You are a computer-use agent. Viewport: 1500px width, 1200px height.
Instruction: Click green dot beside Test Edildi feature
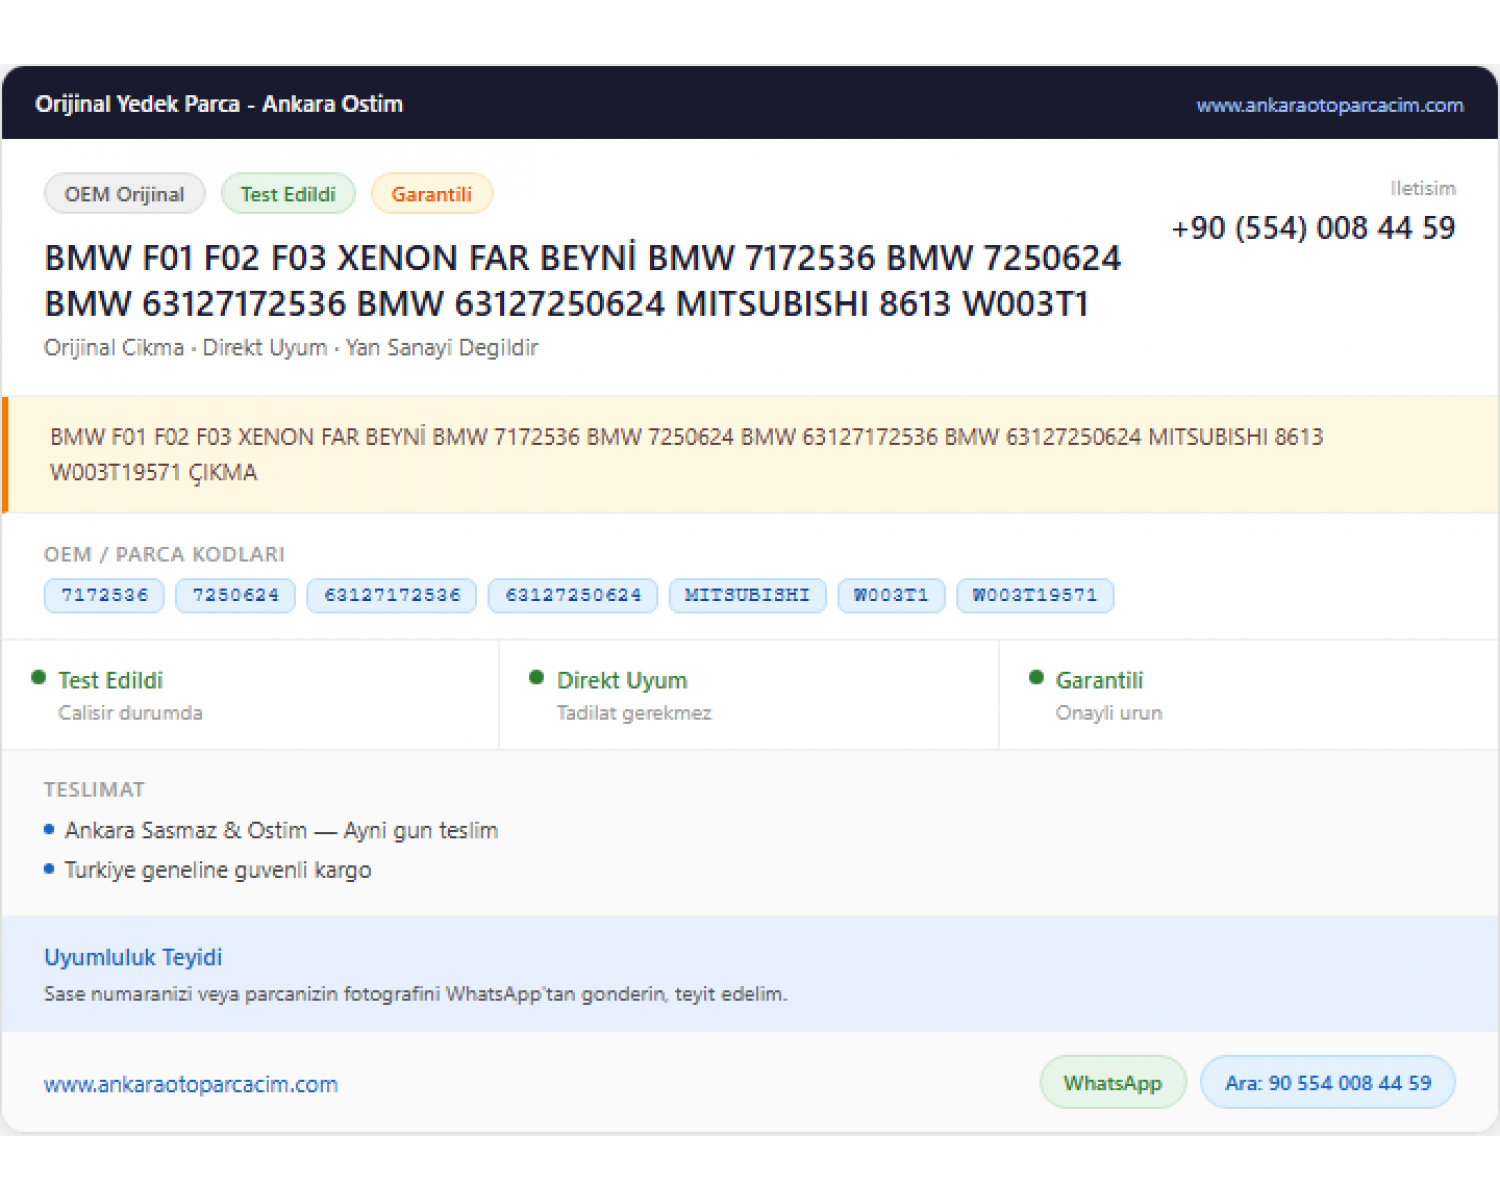[39, 678]
